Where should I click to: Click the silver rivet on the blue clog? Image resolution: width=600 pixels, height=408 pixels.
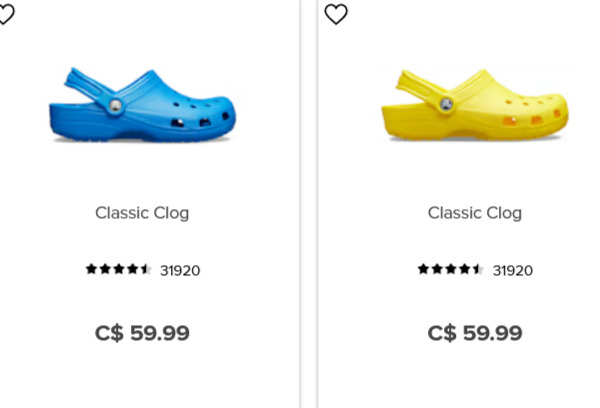click(115, 106)
